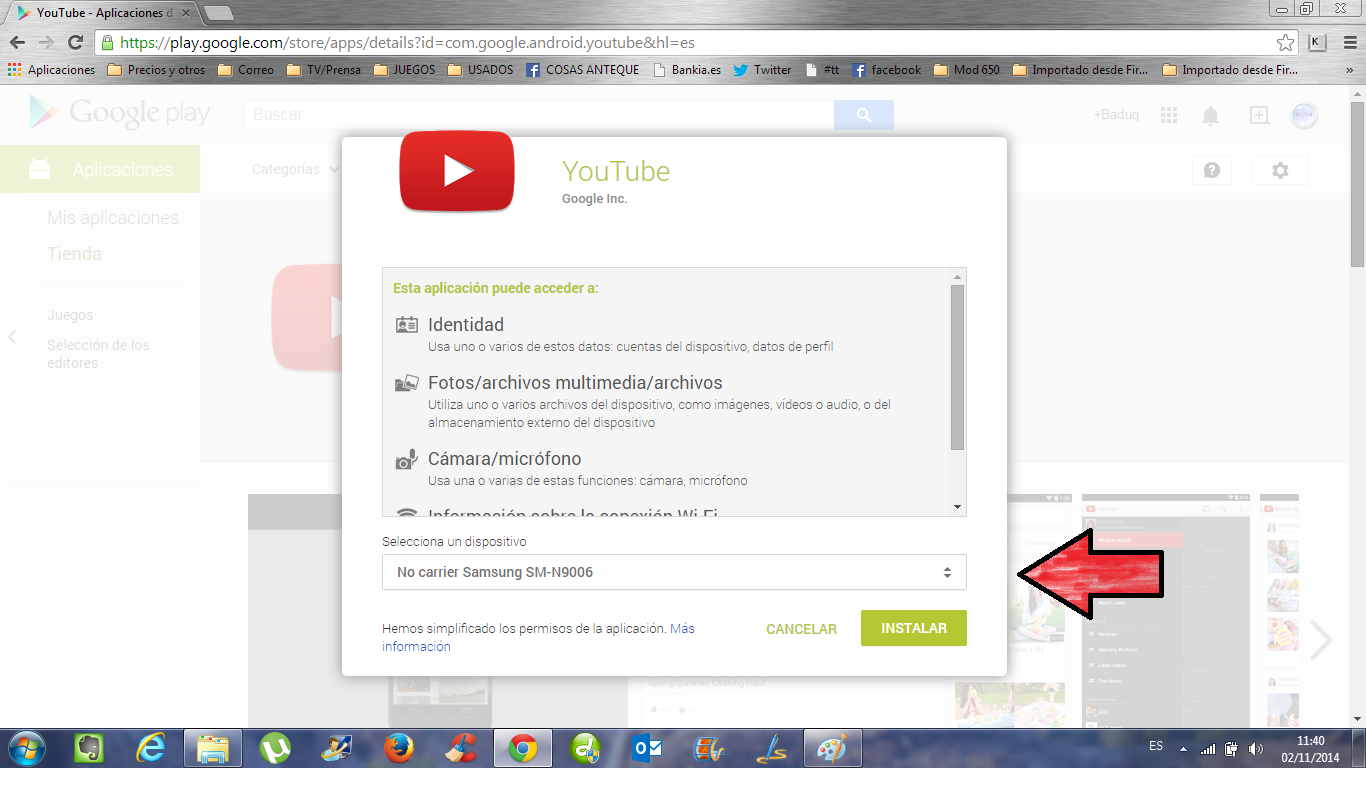Click the YouTube app logo in dialog
The height and width of the screenshot is (794, 1366).
(x=457, y=171)
